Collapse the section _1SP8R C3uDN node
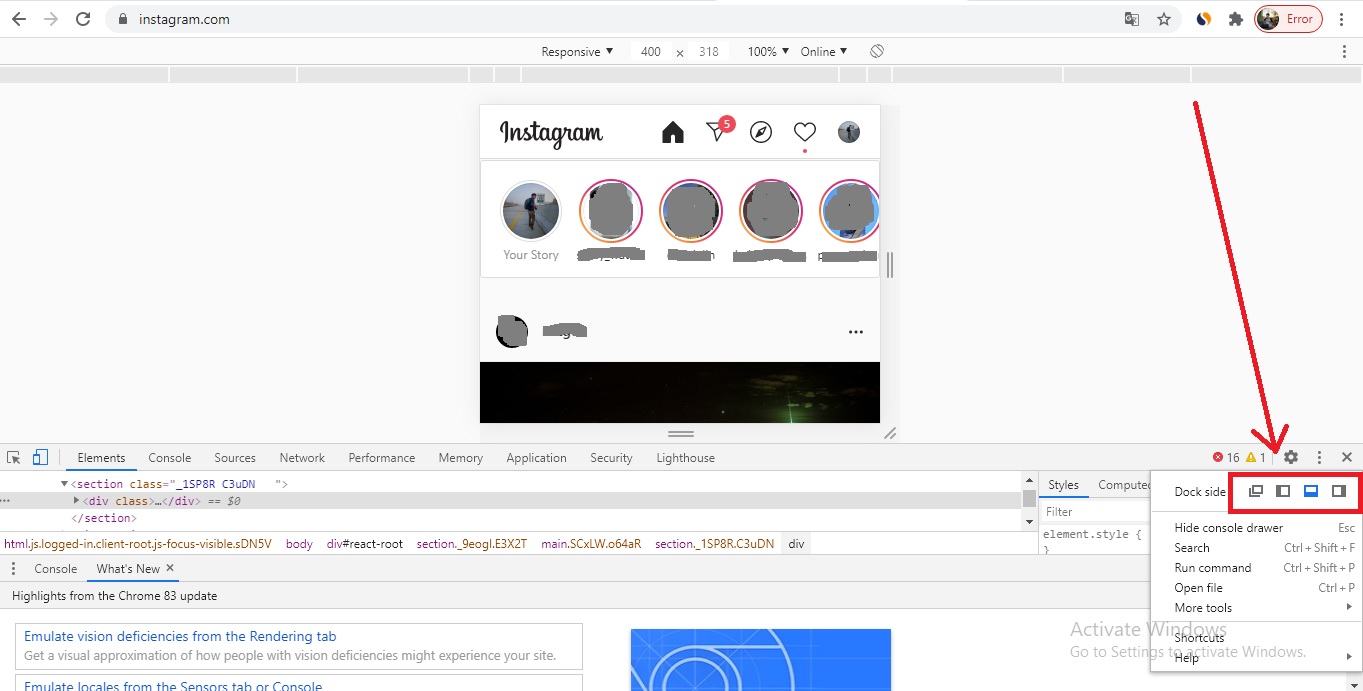 pos(64,484)
